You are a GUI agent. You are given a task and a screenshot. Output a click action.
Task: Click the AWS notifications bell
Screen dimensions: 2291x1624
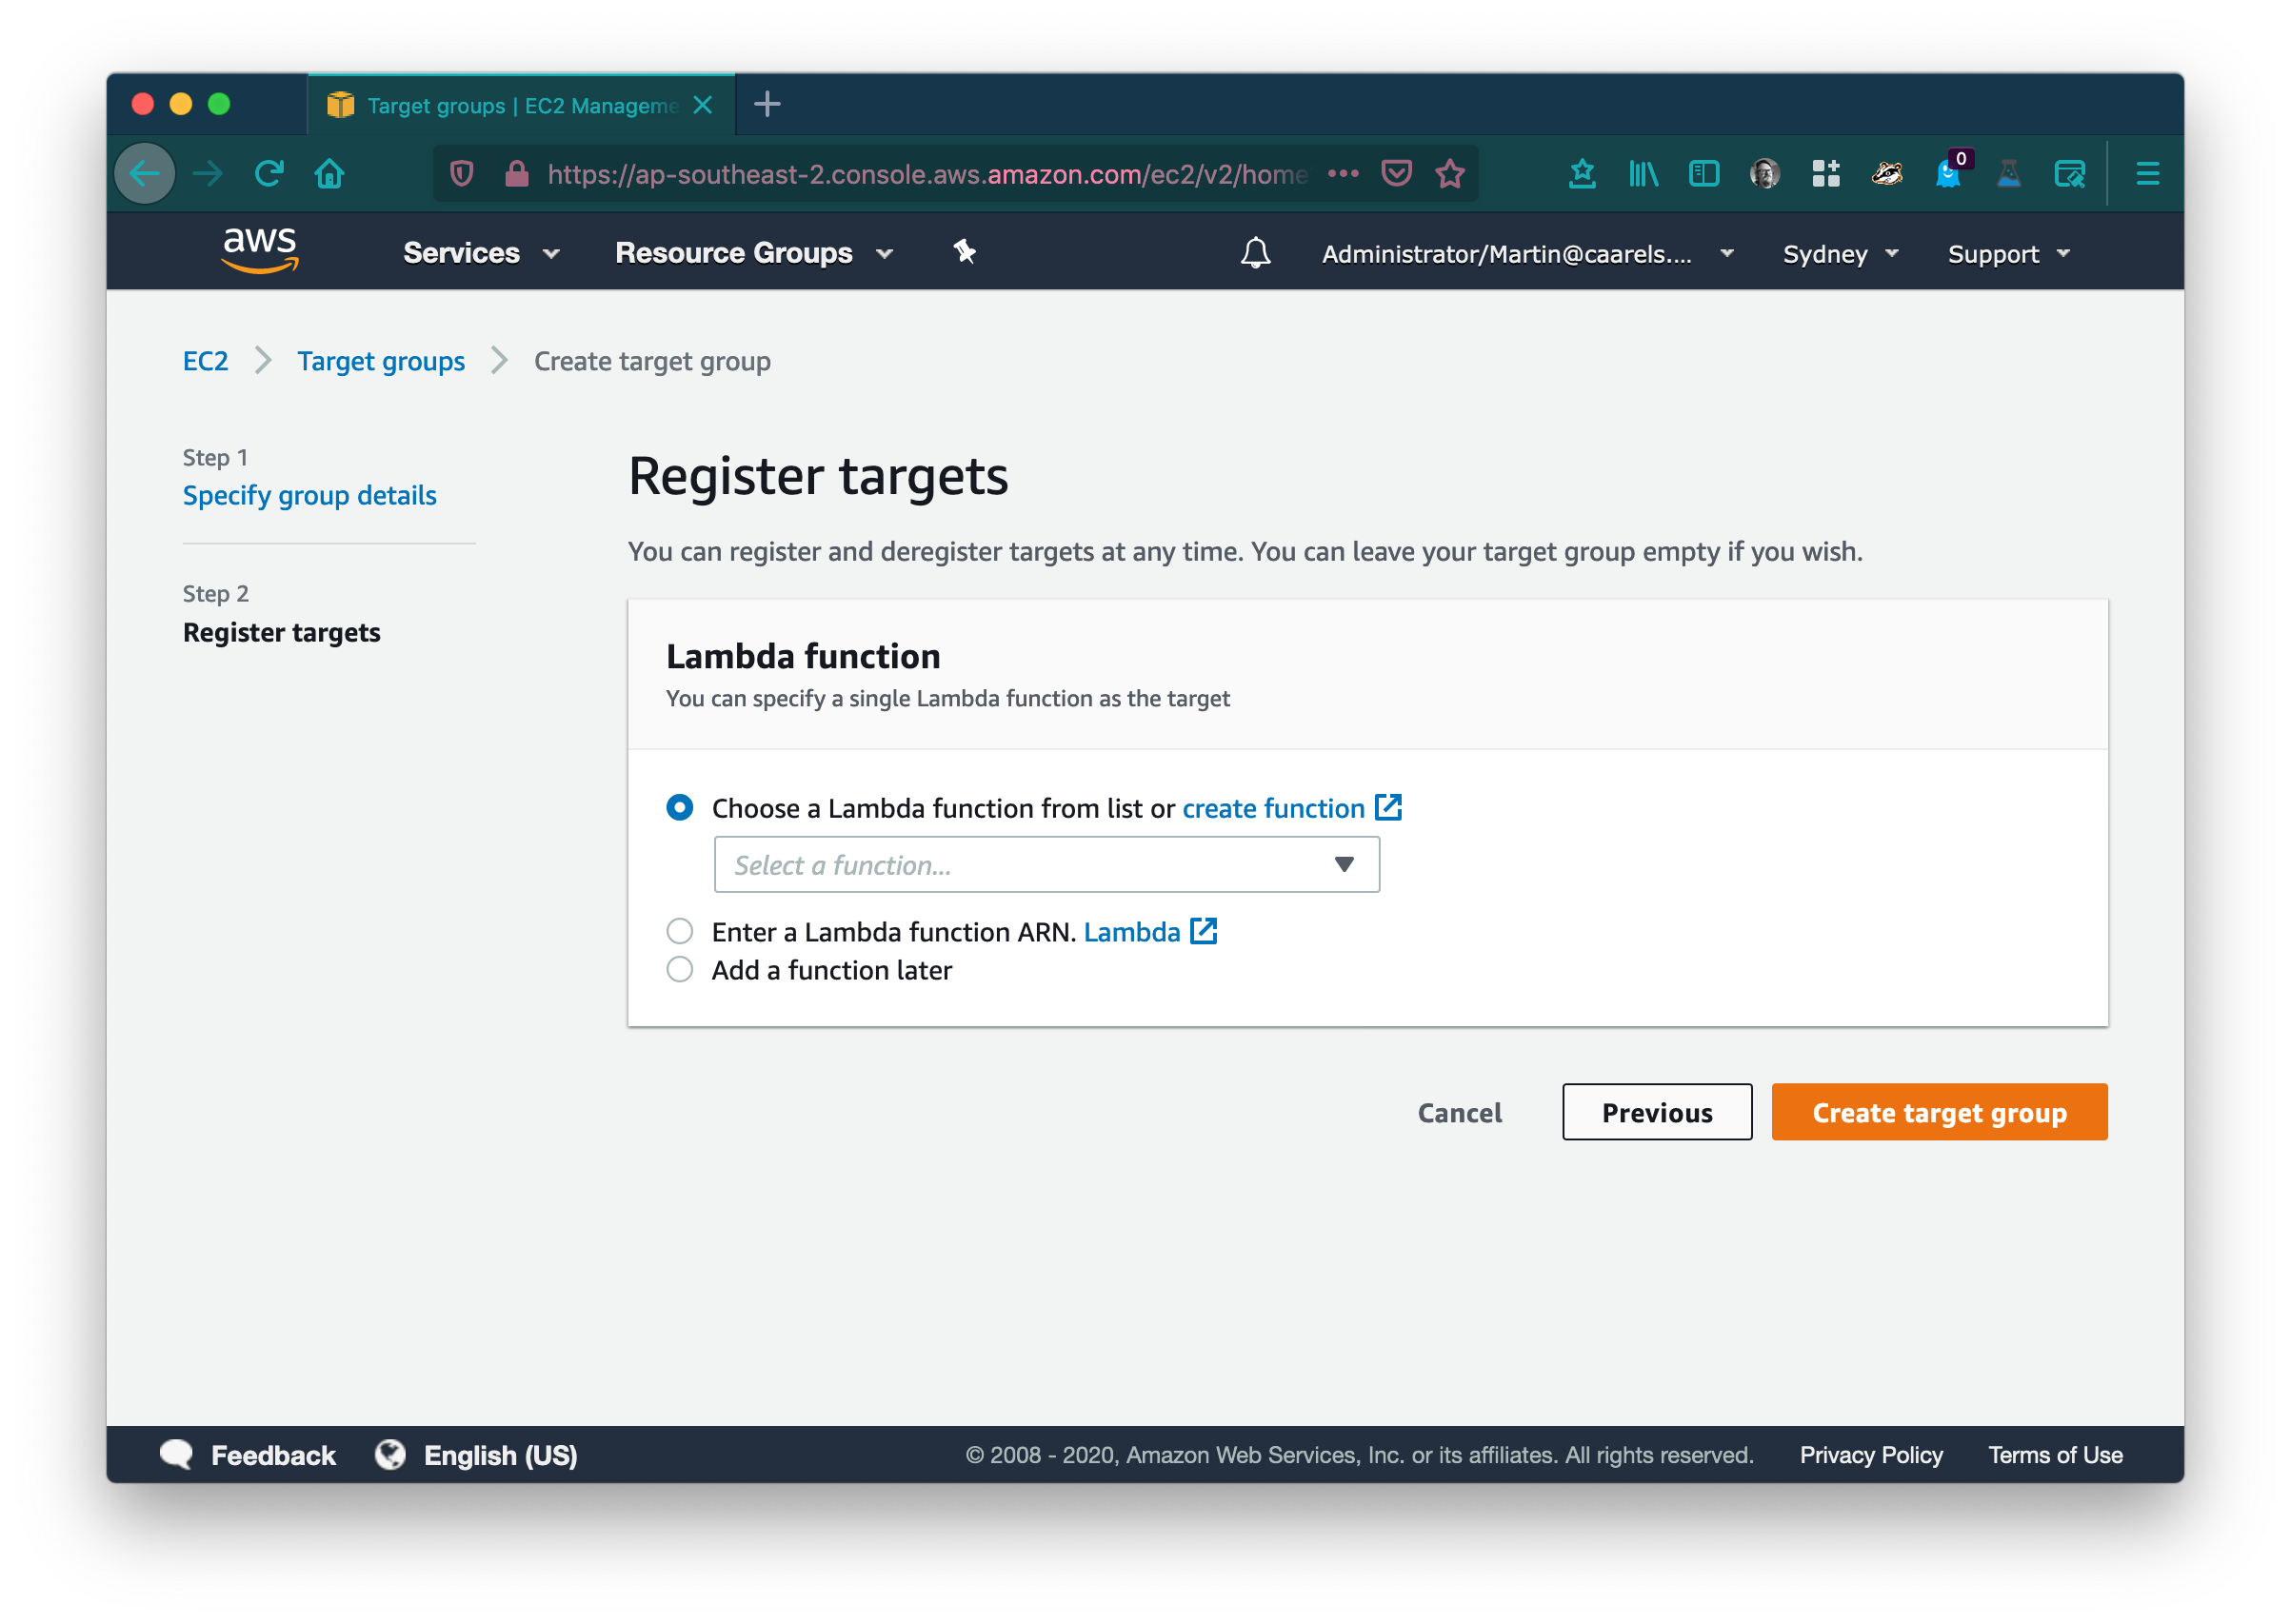tap(1256, 253)
